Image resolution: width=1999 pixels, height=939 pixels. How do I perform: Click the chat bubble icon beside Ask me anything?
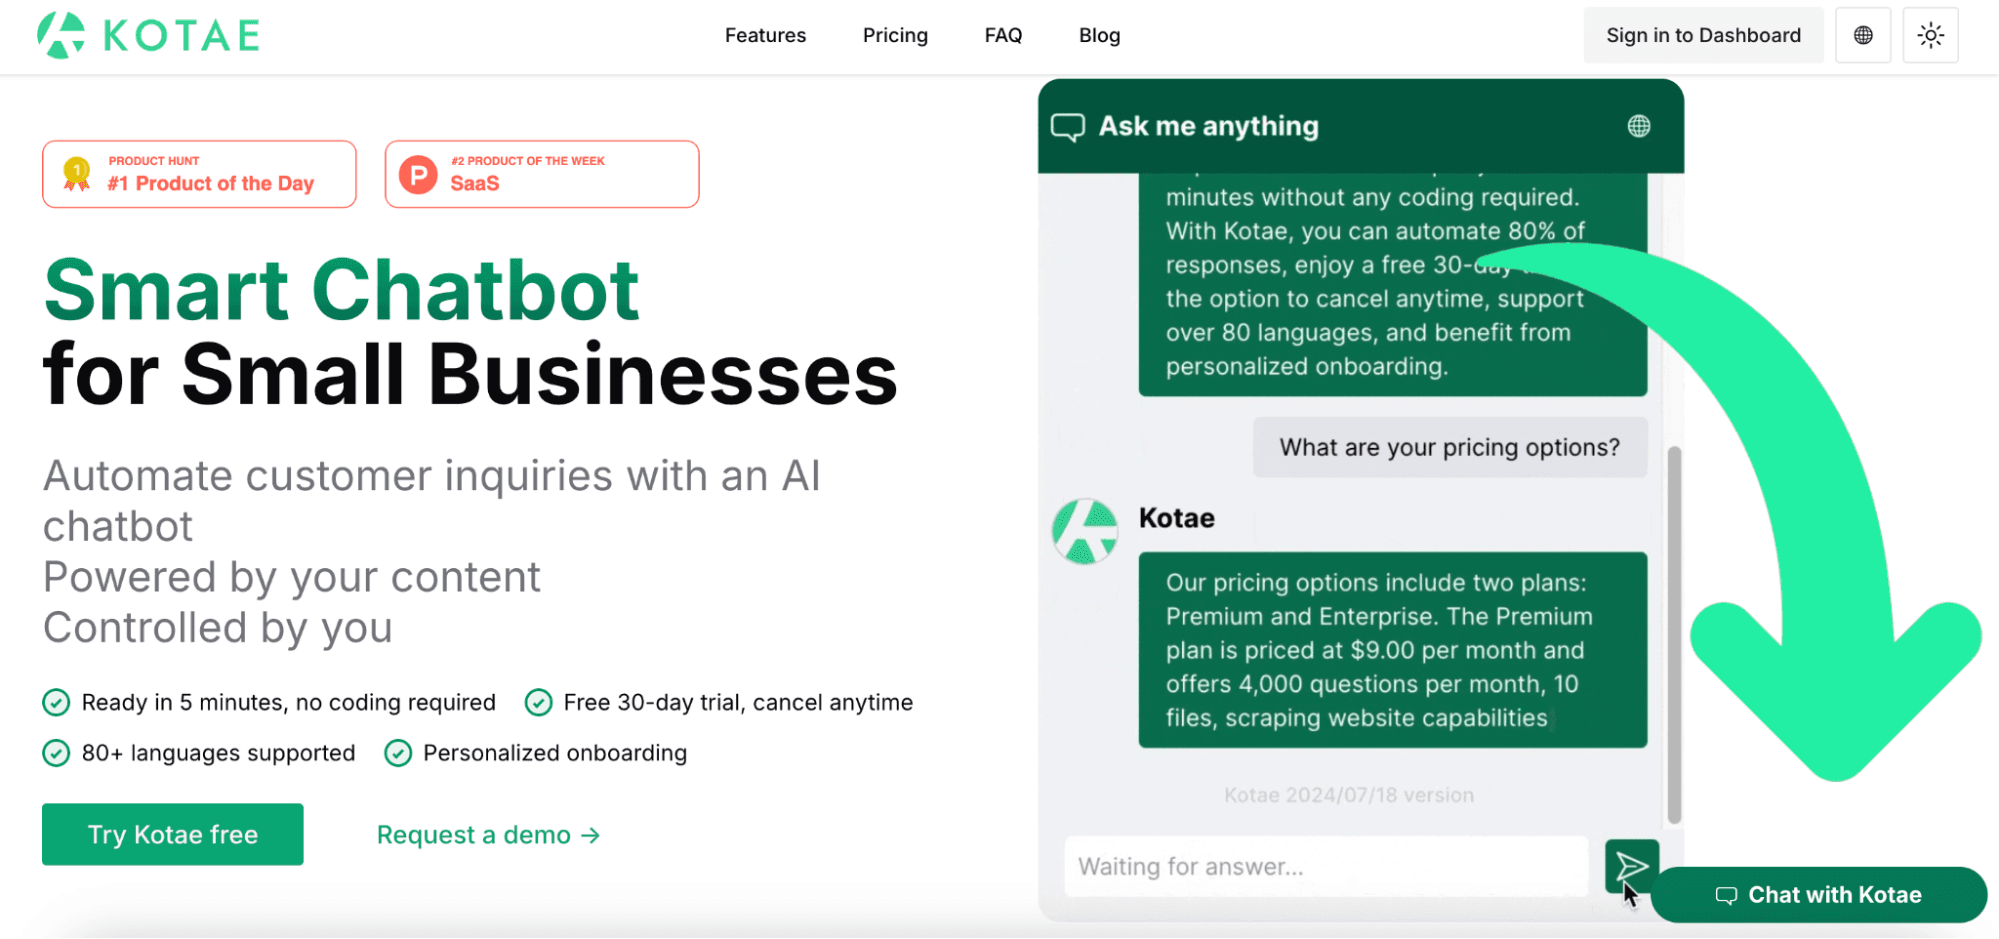[x=1068, y=127]
